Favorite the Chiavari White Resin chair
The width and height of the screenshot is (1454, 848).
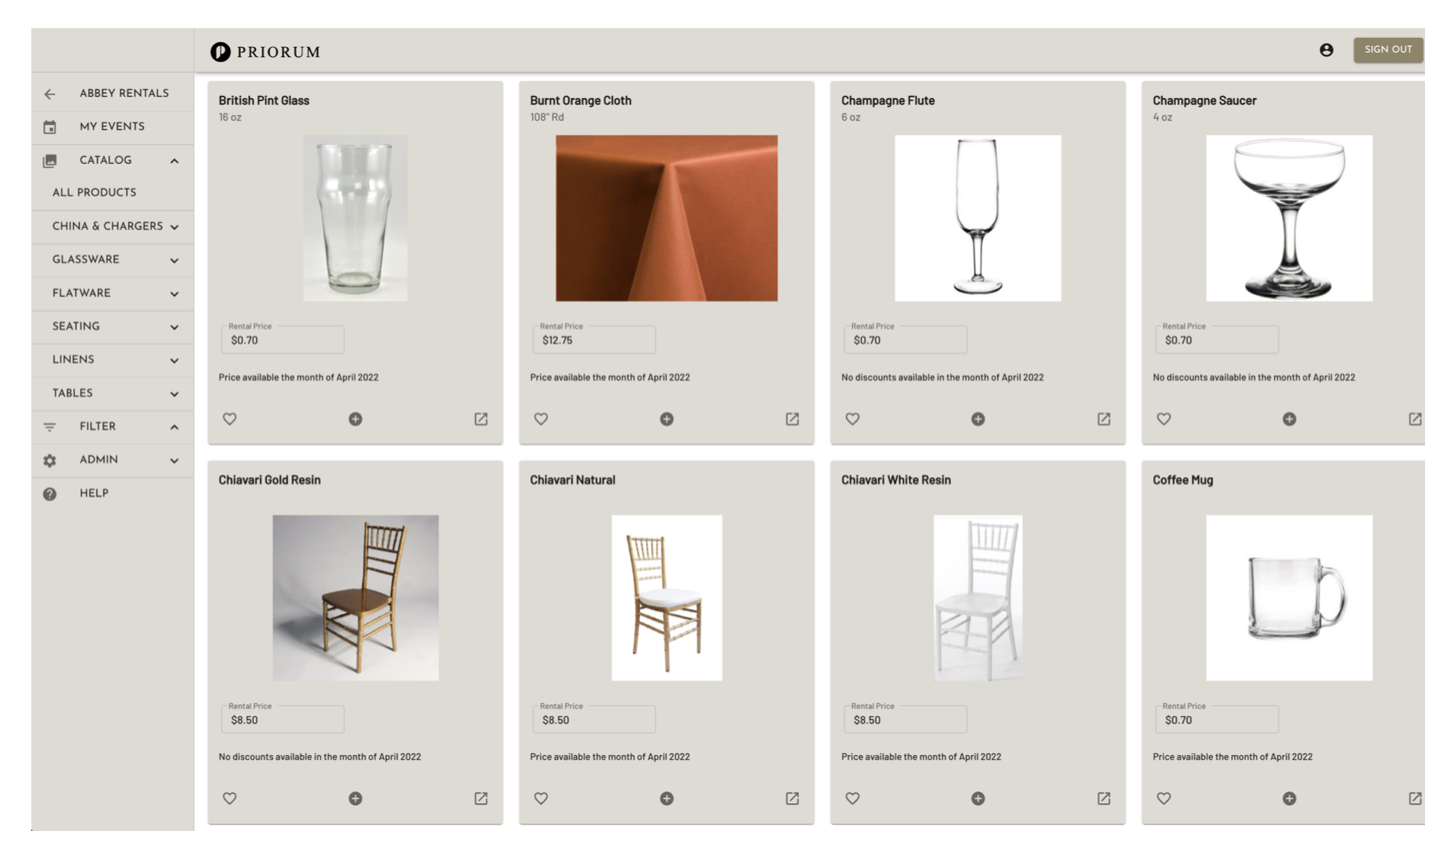click(853, 799)
